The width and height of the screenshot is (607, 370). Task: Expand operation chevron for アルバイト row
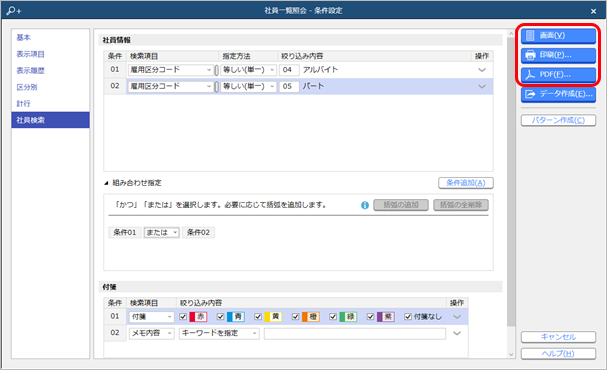coord(482,70)
